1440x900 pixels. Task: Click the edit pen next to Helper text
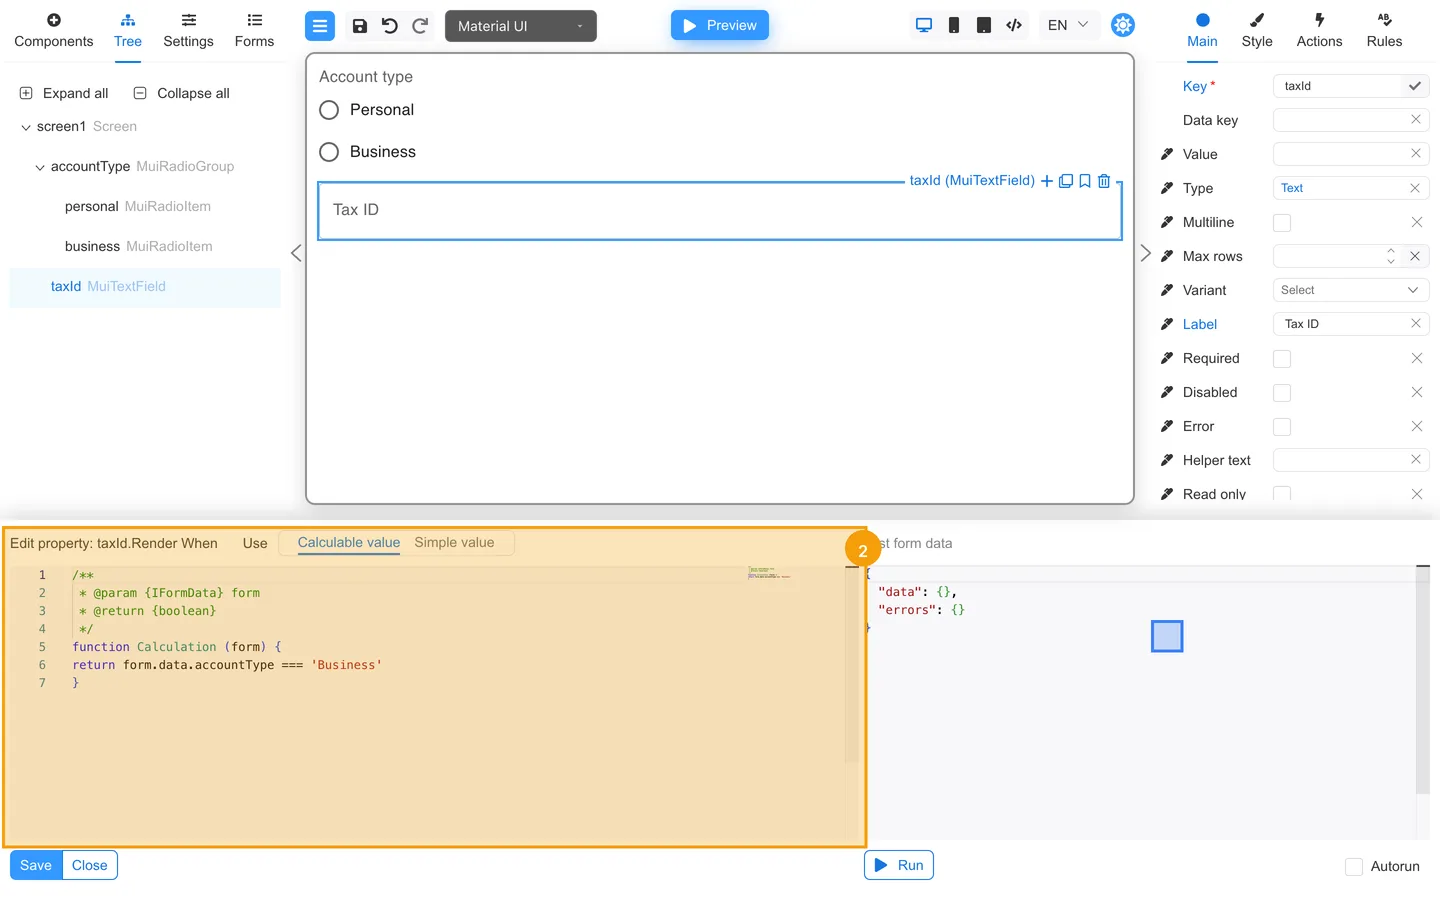coord(1167,460)
